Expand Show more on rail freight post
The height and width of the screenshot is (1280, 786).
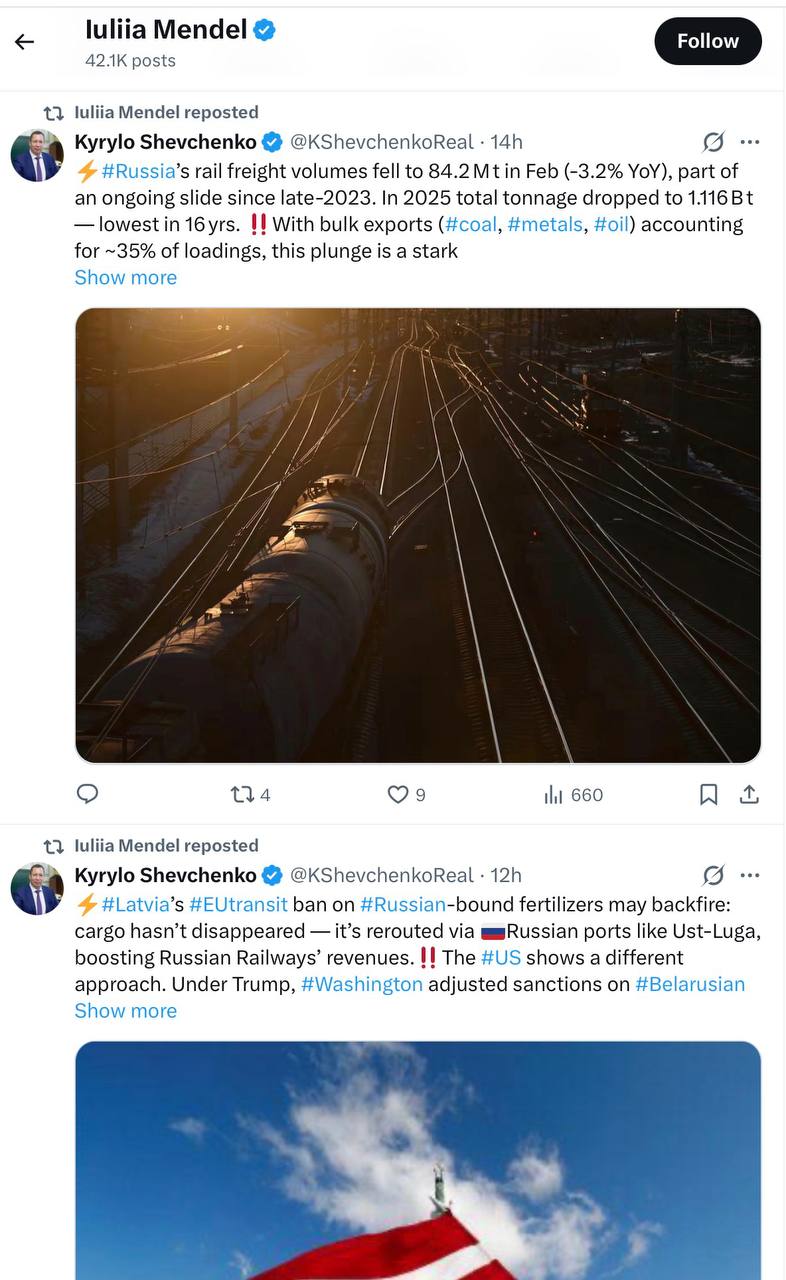click(x=125, y=277)
